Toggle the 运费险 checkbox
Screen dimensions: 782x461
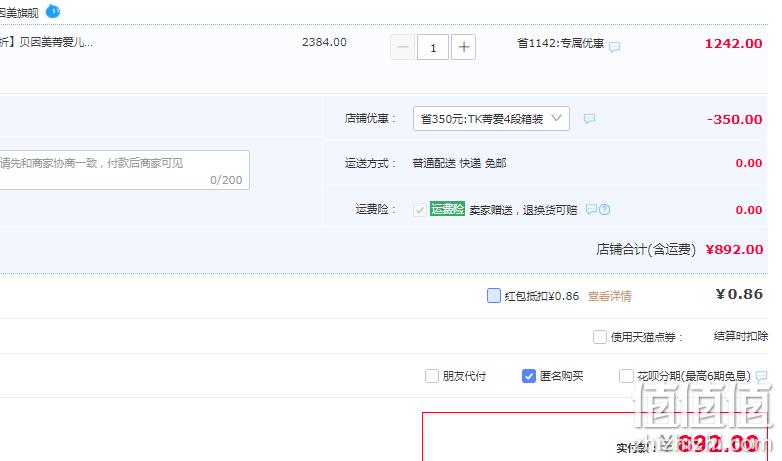420,210
